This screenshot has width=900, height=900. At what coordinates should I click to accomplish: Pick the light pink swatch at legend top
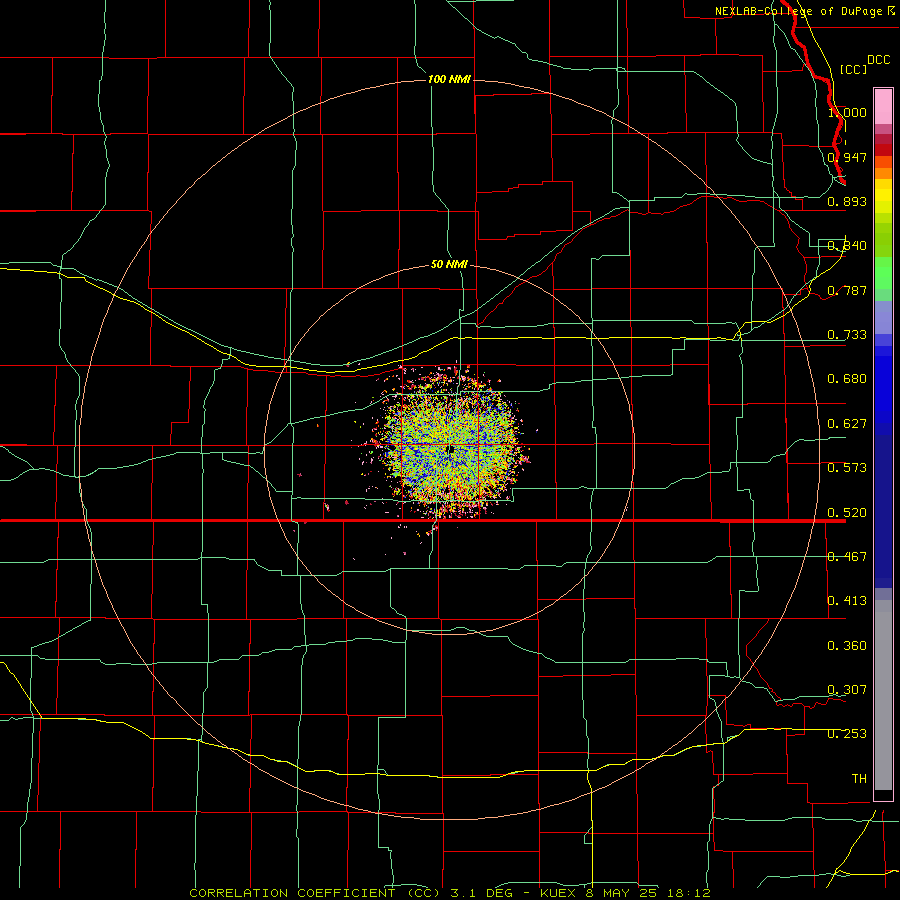point(883,107)
